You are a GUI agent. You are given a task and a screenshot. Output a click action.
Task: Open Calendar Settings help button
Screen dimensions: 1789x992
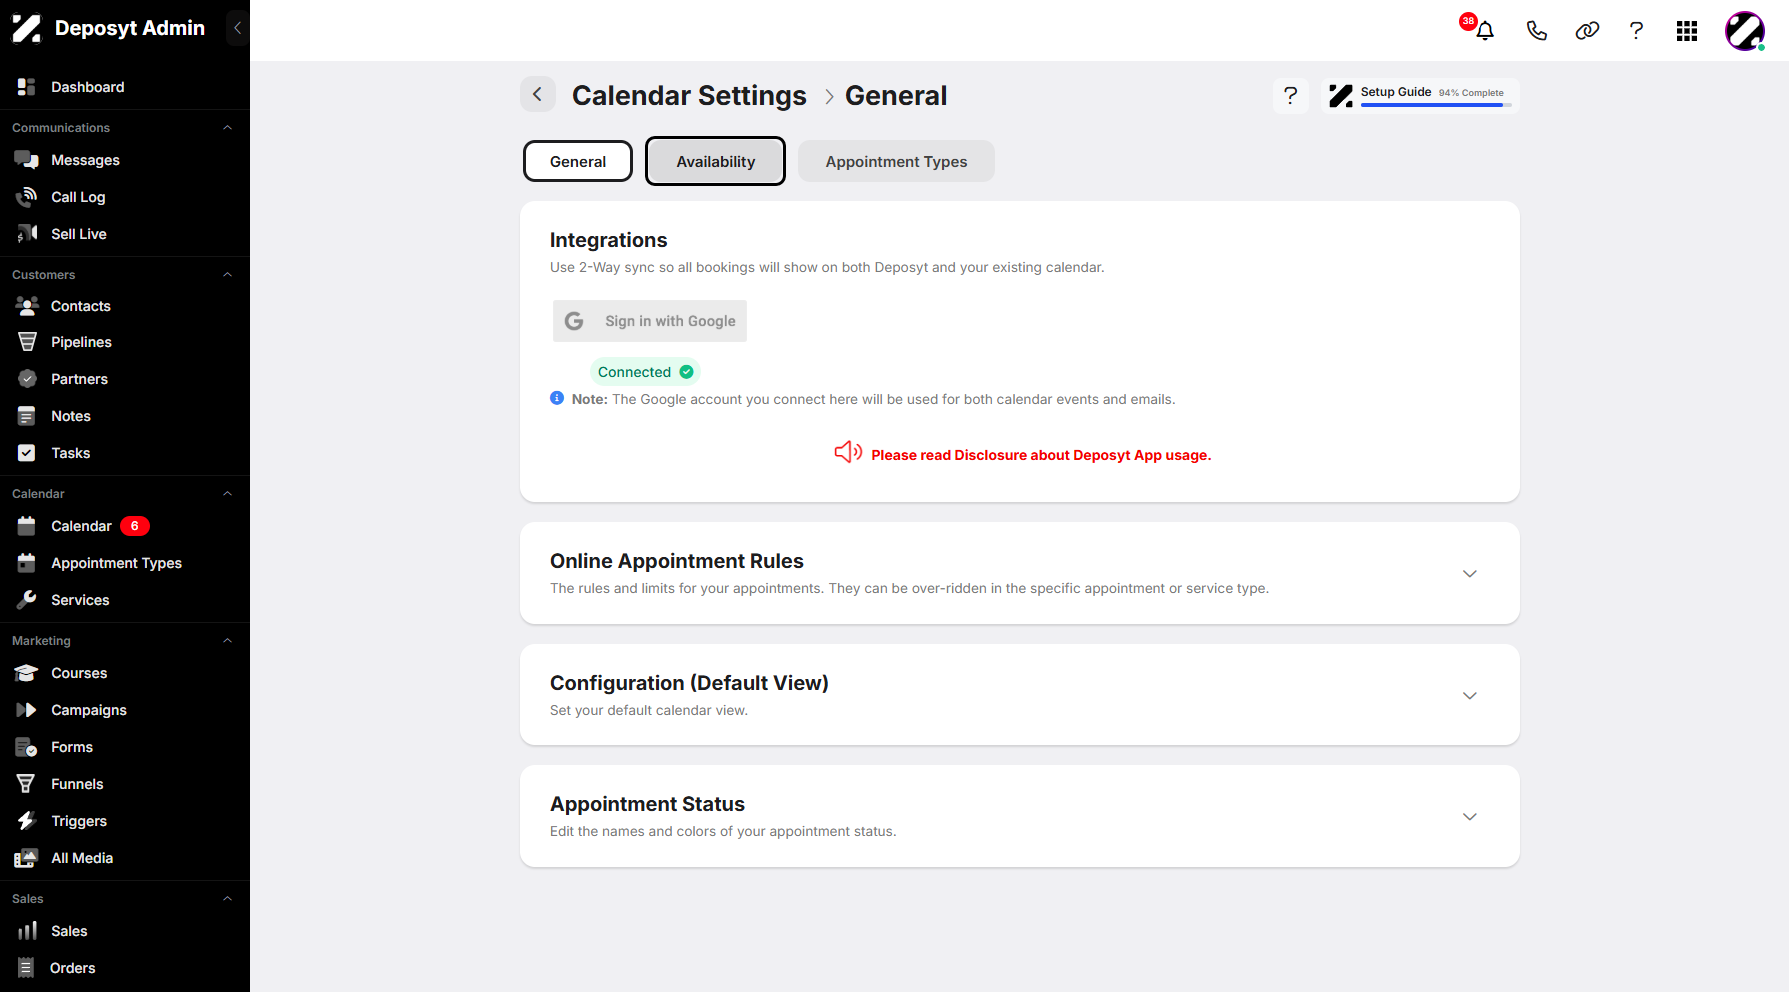pos(1291,95)
